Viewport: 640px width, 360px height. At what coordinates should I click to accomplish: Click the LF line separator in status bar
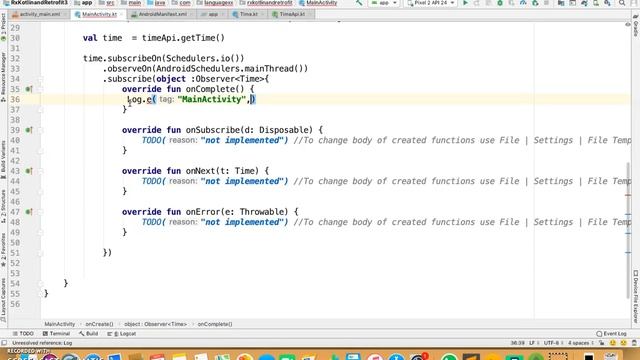tap(533, 343)
